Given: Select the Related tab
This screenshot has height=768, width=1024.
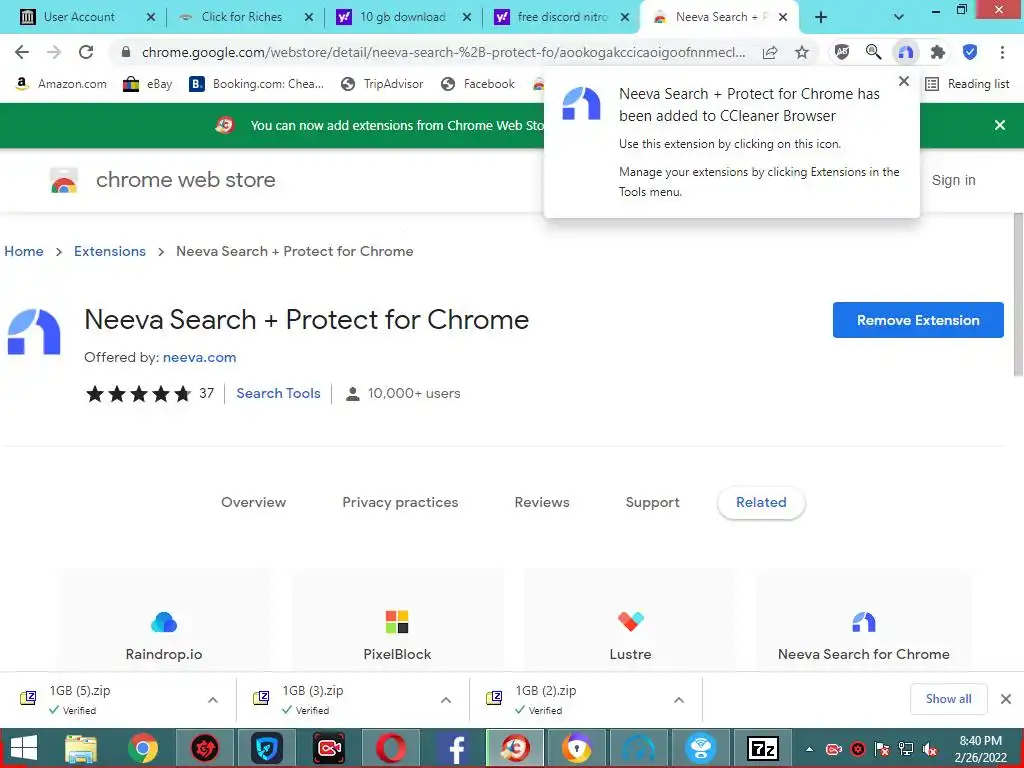Looking at the screenshot, I should pos(761,502).
